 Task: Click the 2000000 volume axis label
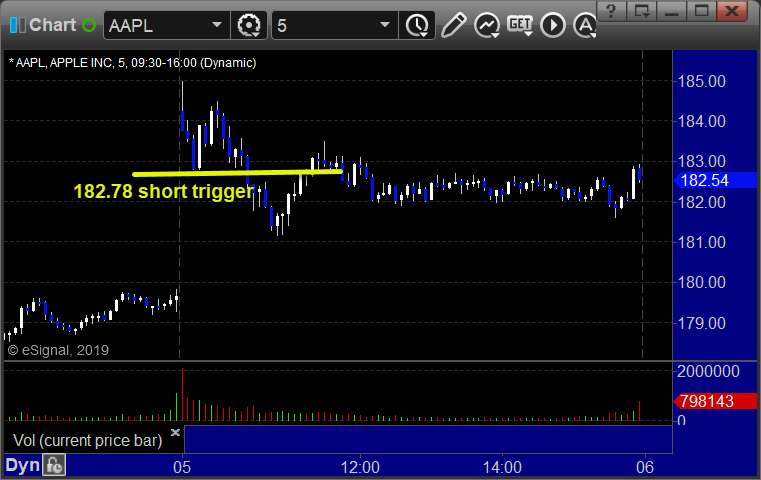pyautogui.click(x=708, y=371)
